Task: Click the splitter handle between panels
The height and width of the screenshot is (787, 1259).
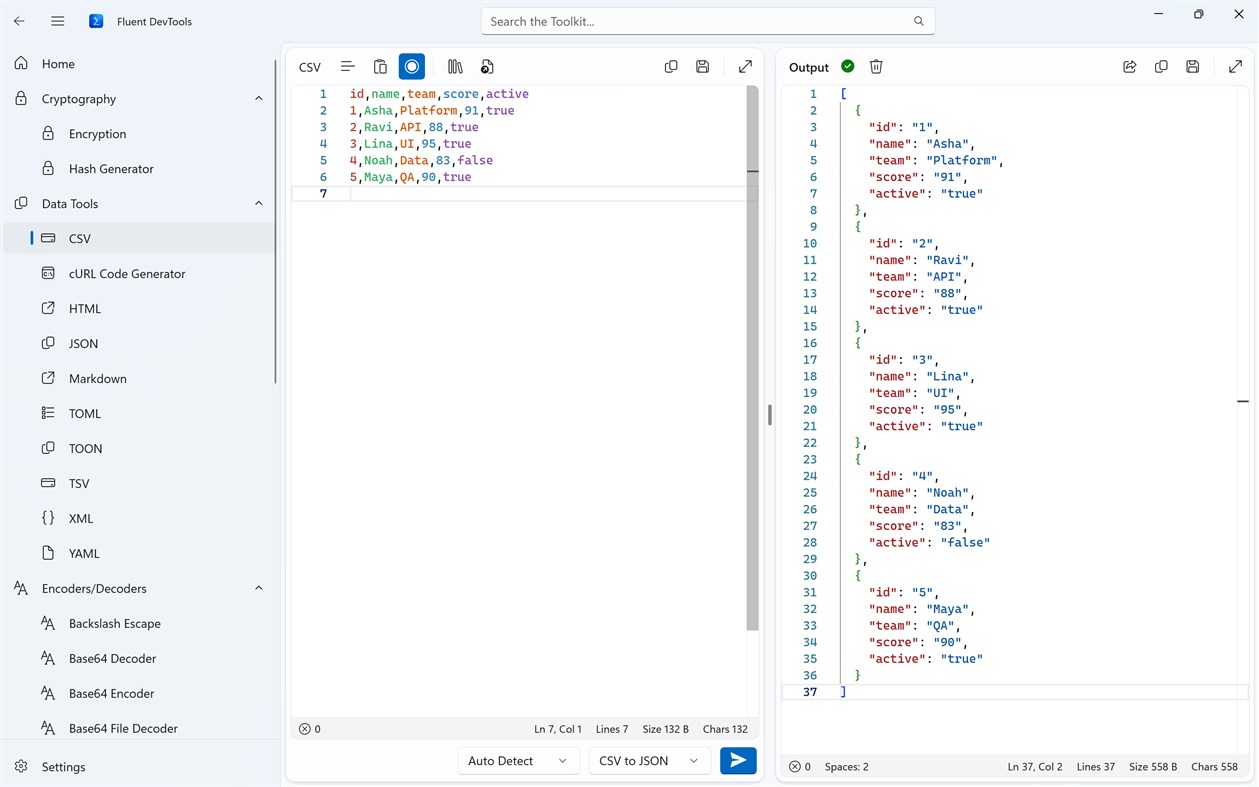Action: pos(770,414)
